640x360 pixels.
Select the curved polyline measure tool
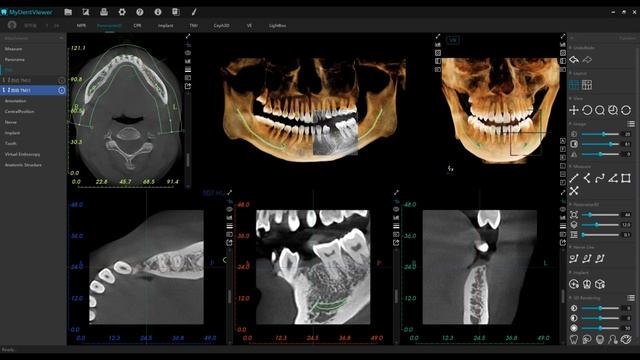click(600, 178)
